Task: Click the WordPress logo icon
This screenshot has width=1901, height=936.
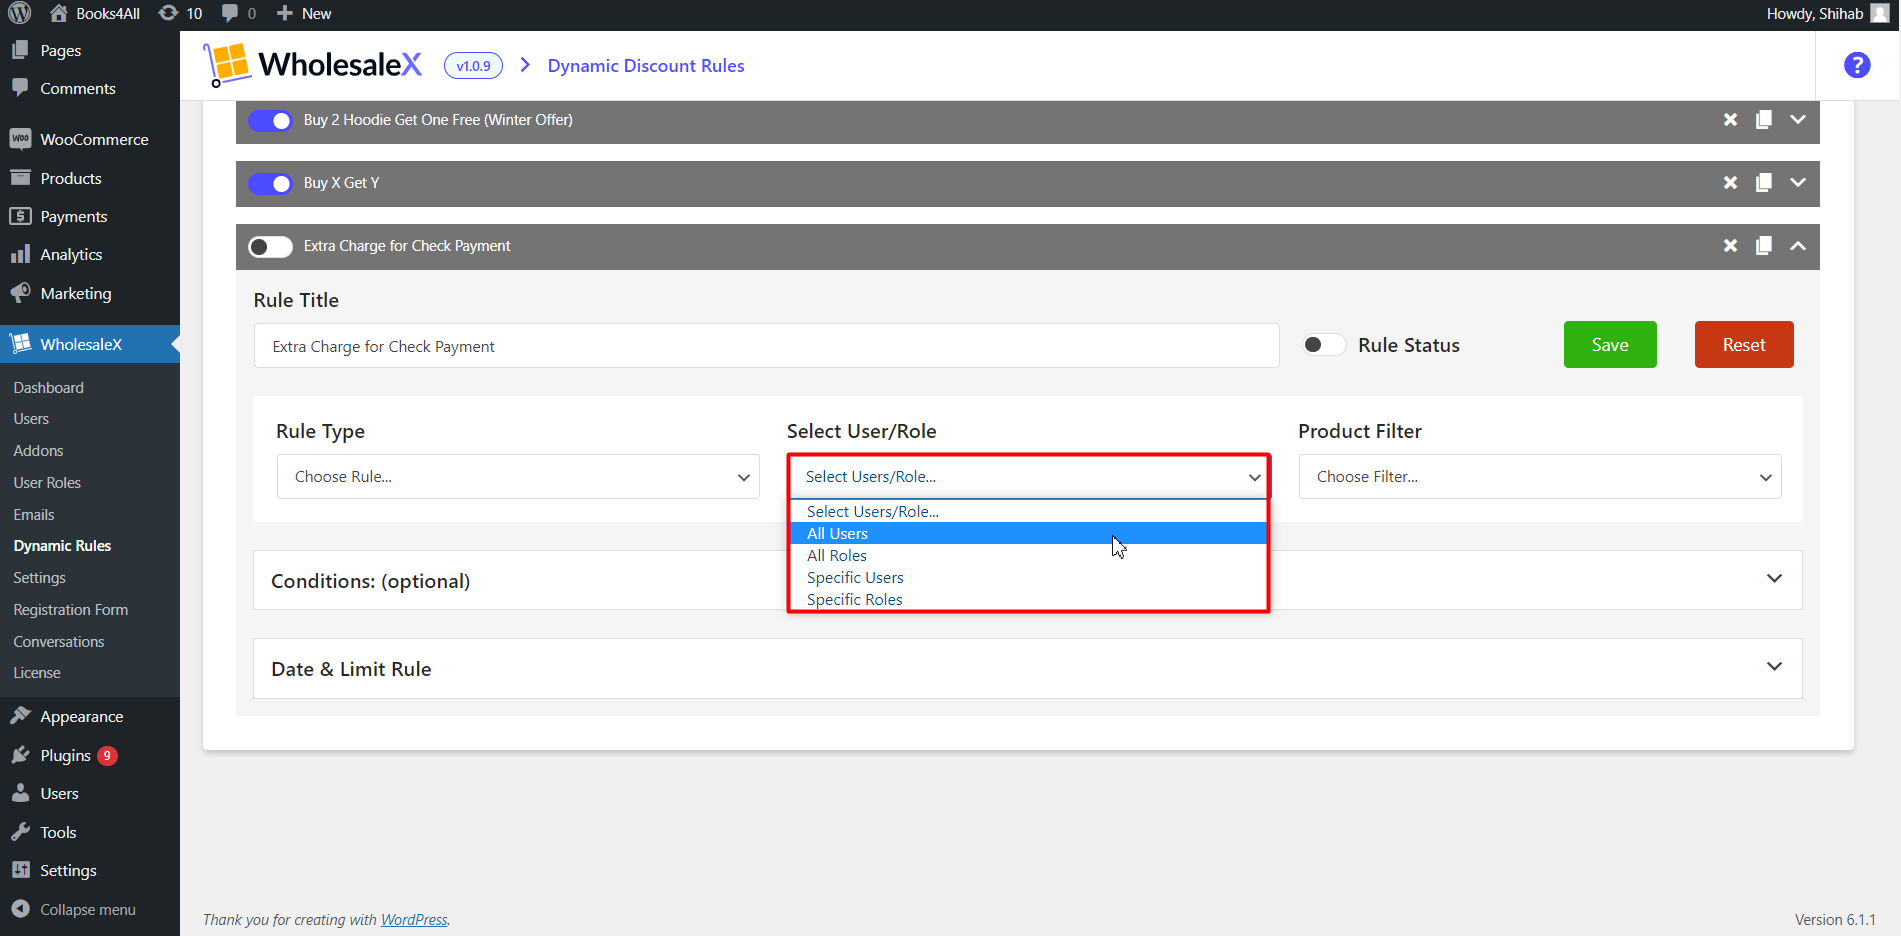Action: 20,13
